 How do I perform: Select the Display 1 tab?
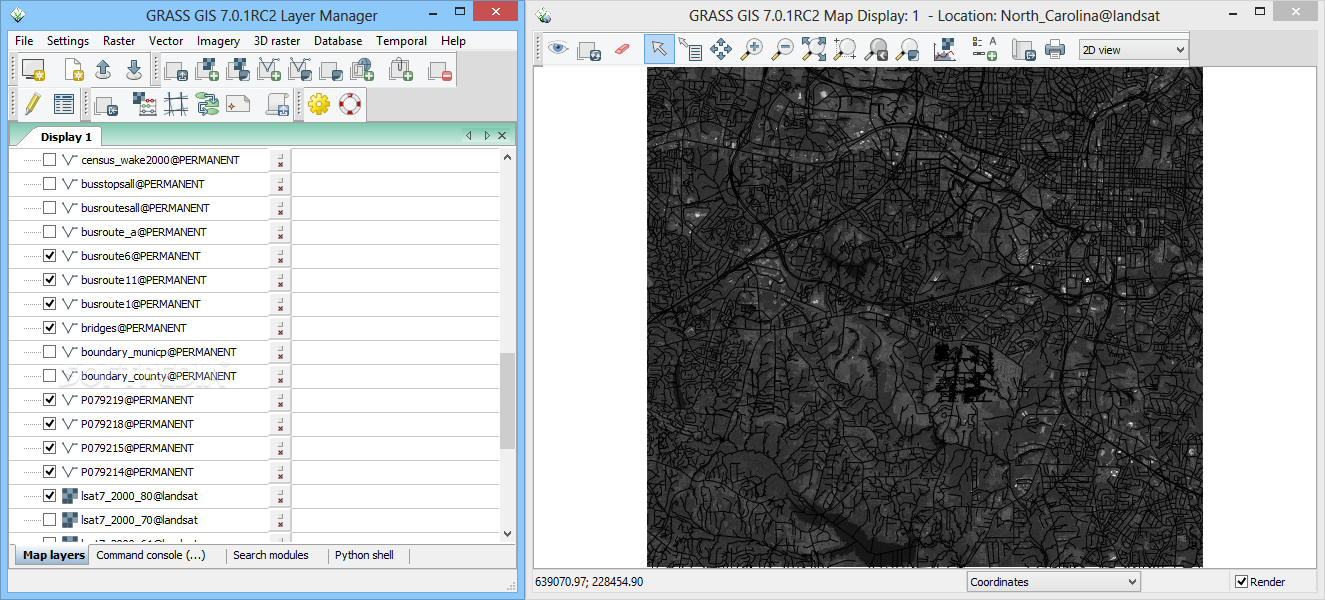[66, 137]
